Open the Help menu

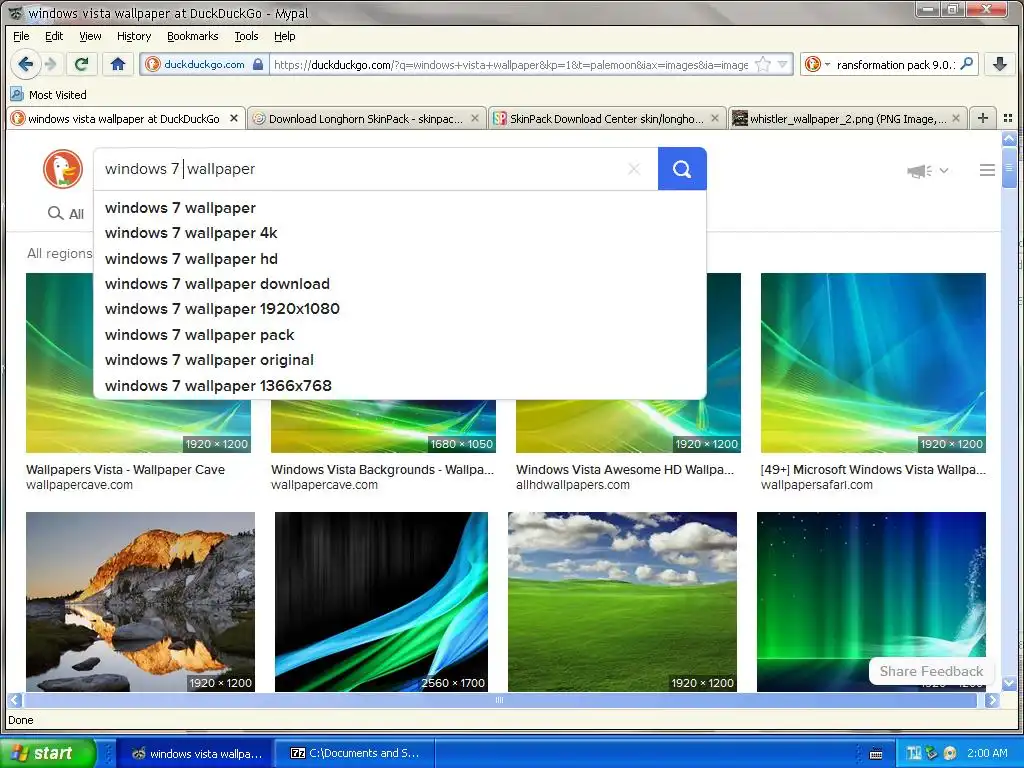pos(284,36)
